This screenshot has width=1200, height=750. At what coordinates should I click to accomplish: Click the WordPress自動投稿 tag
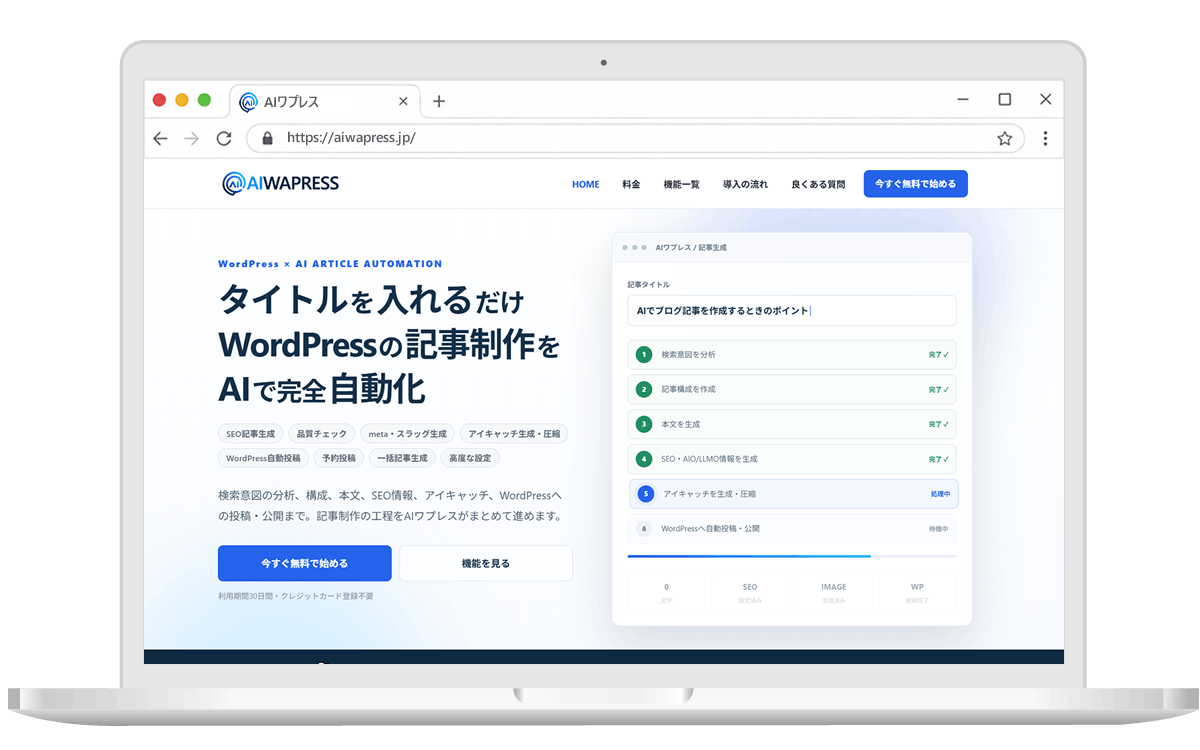pos(263,458)
